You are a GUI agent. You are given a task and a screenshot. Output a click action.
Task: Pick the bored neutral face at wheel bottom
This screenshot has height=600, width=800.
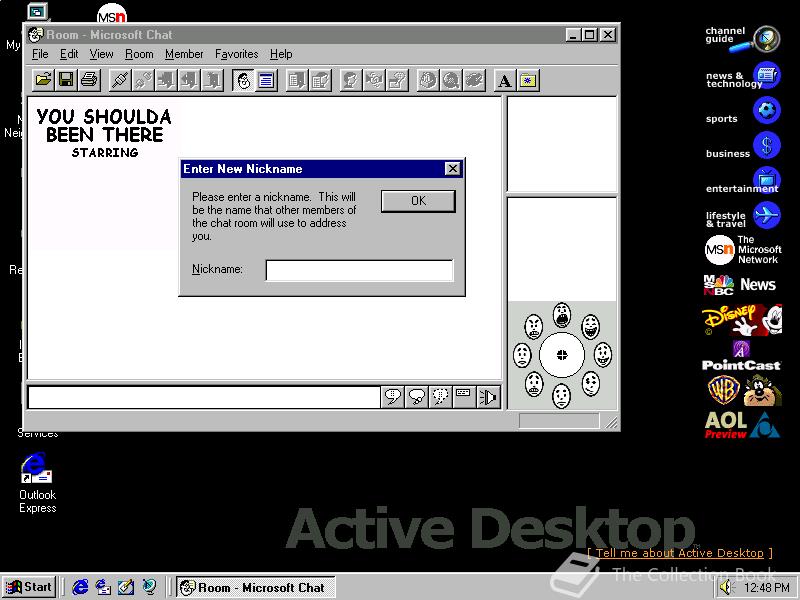561,395
